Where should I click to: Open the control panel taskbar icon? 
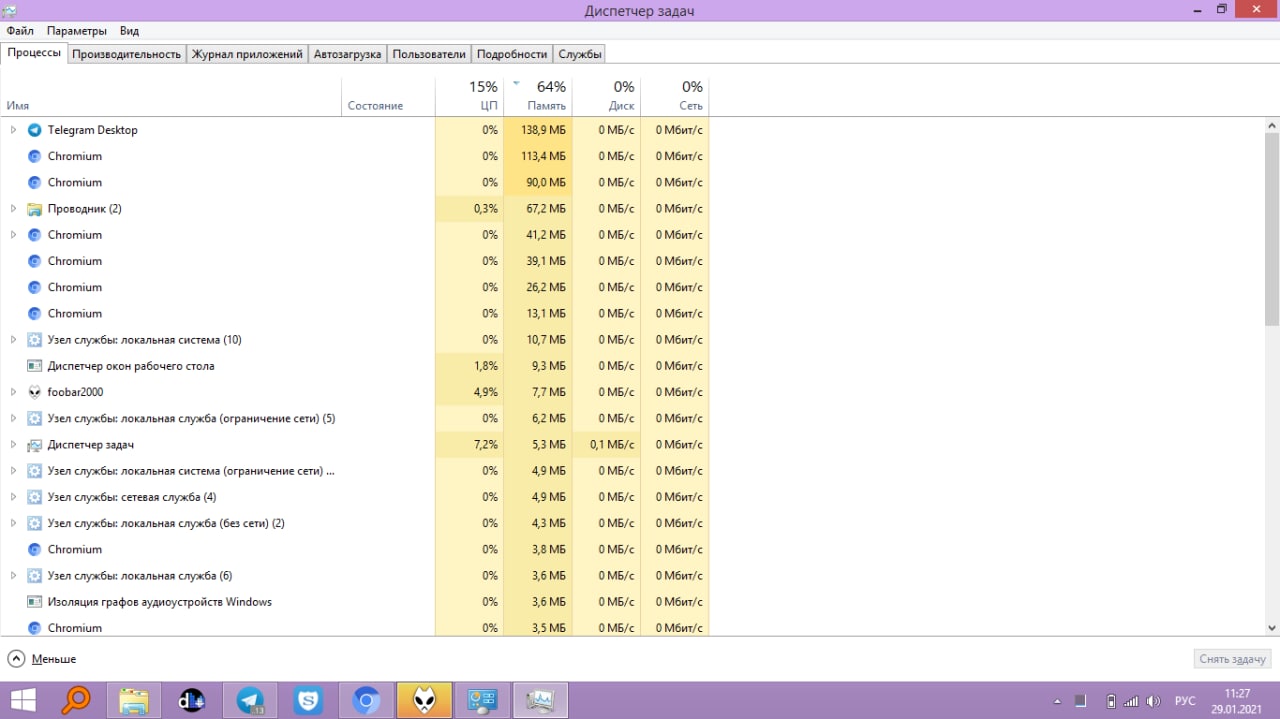pos(482,700)
